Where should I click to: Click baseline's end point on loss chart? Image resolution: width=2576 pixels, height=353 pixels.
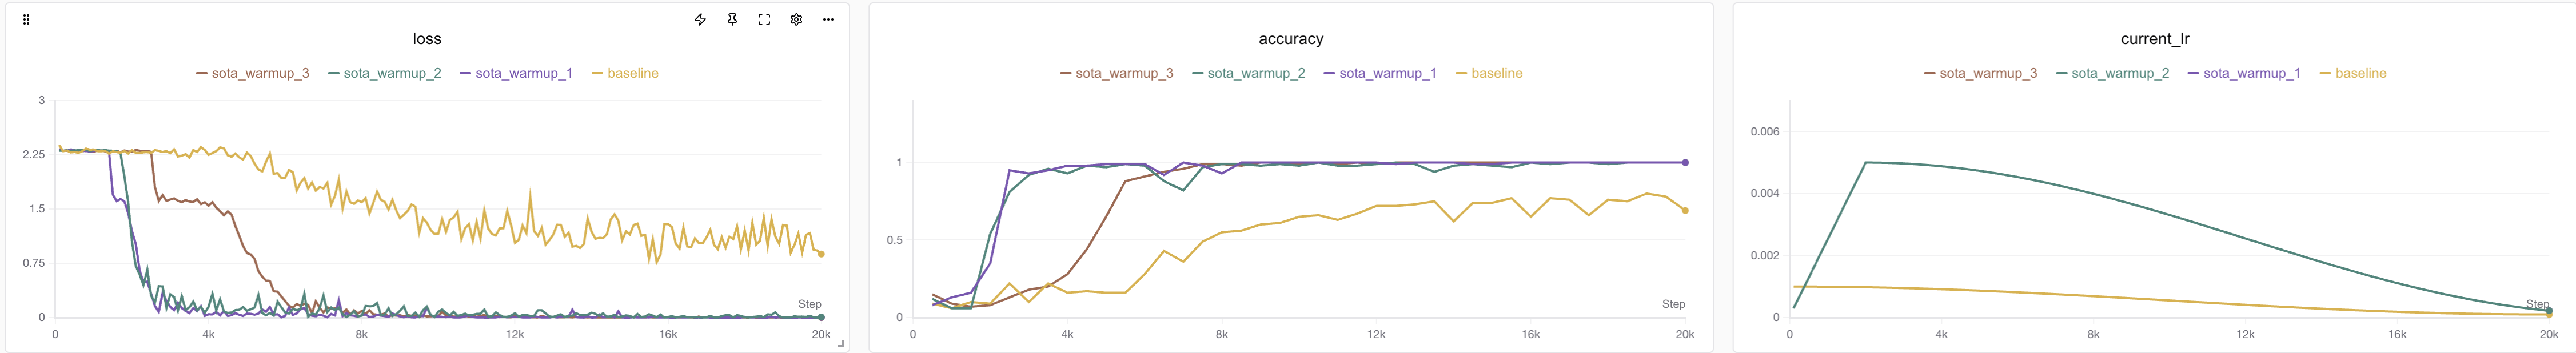(x=821, y=254)
